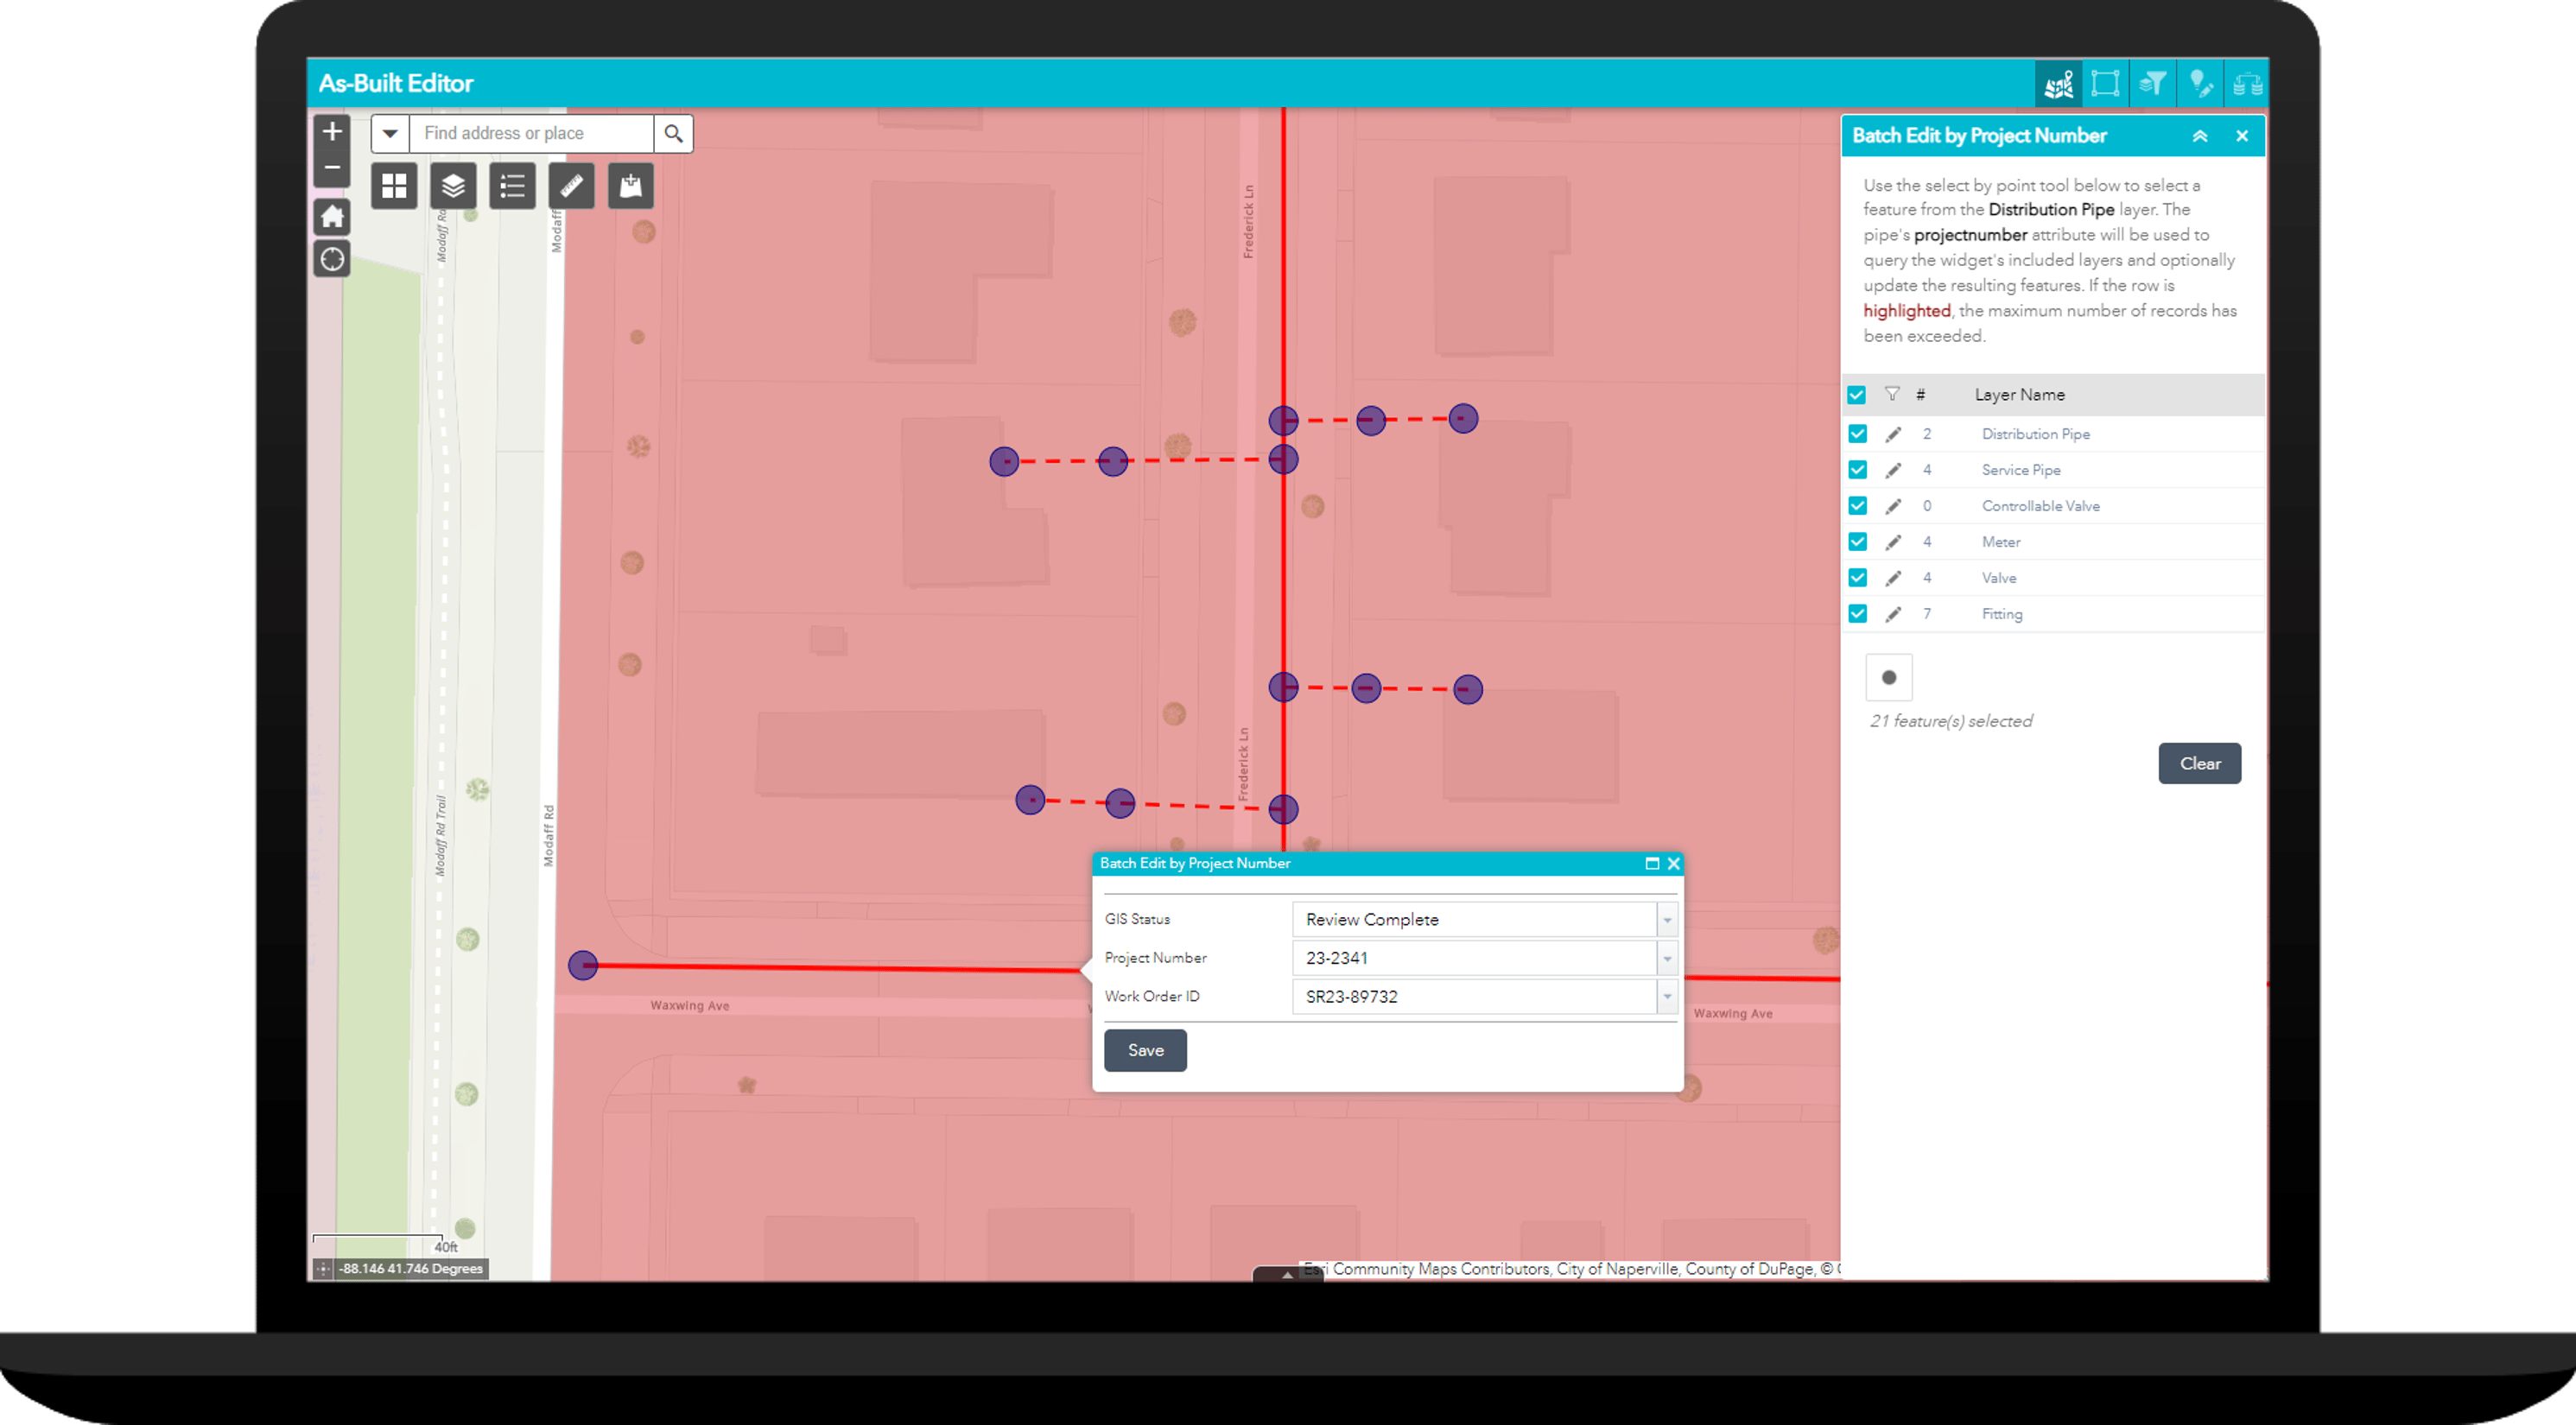Screen dimensions: 2576x1425
Task: Toggle the select-all layers checkbox
Action: pyautogui.click(x=1857, y=395)
